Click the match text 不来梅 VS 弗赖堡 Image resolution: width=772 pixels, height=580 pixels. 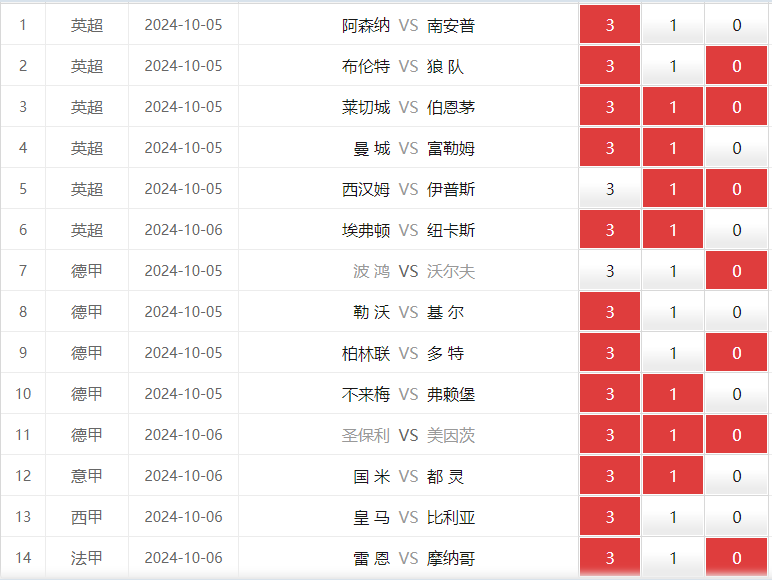[x=409, y=394]
